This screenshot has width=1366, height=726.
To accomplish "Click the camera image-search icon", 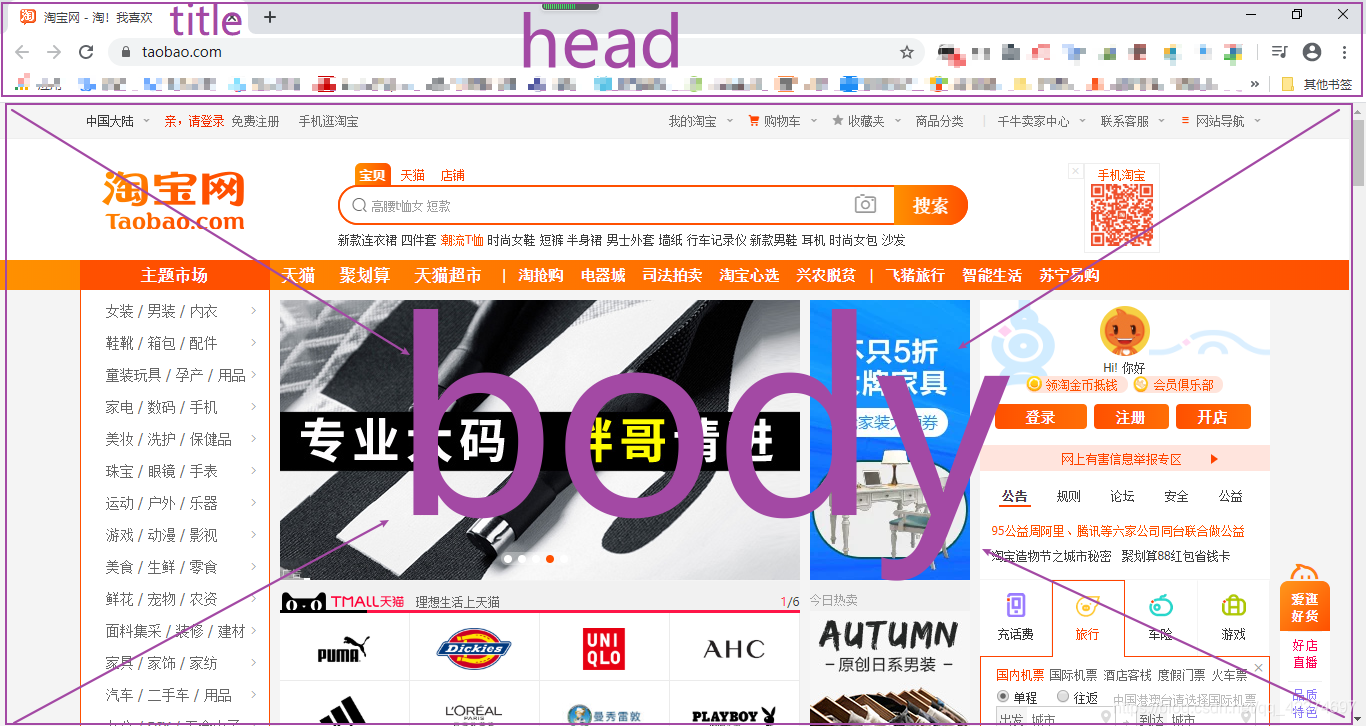I will coord(865,205).
